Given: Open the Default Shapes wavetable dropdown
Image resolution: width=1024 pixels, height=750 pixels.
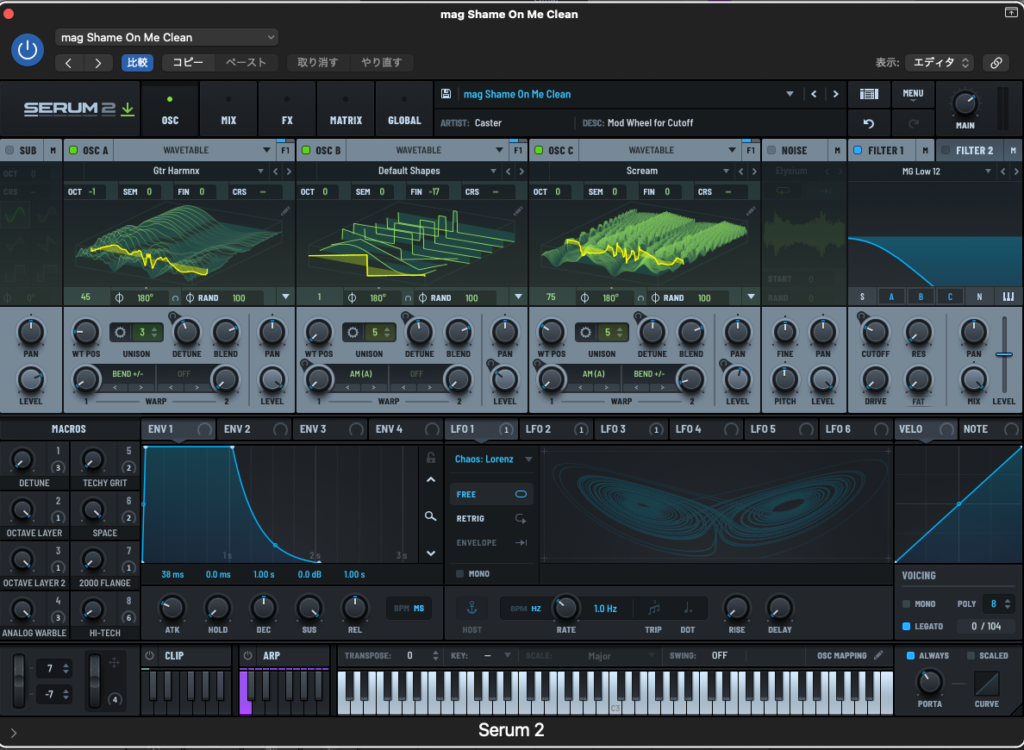Looking at the screenshot, I should (493, 171).
